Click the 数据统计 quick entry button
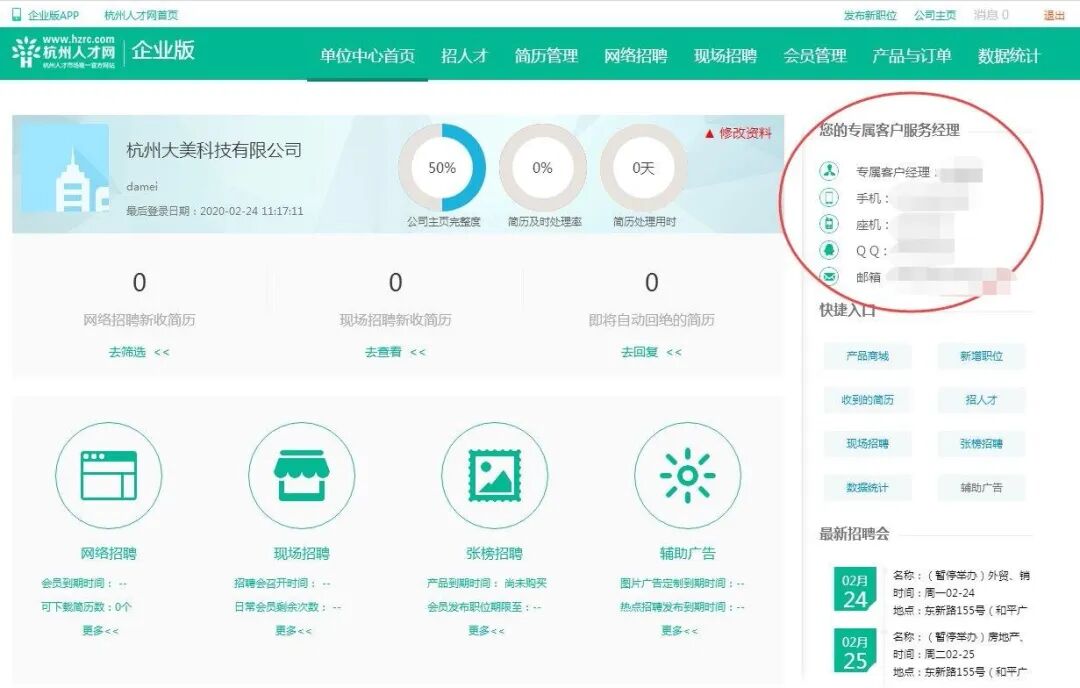Image resolution: width=1080 pixels, height=688 pixels. tap(868, 488)
